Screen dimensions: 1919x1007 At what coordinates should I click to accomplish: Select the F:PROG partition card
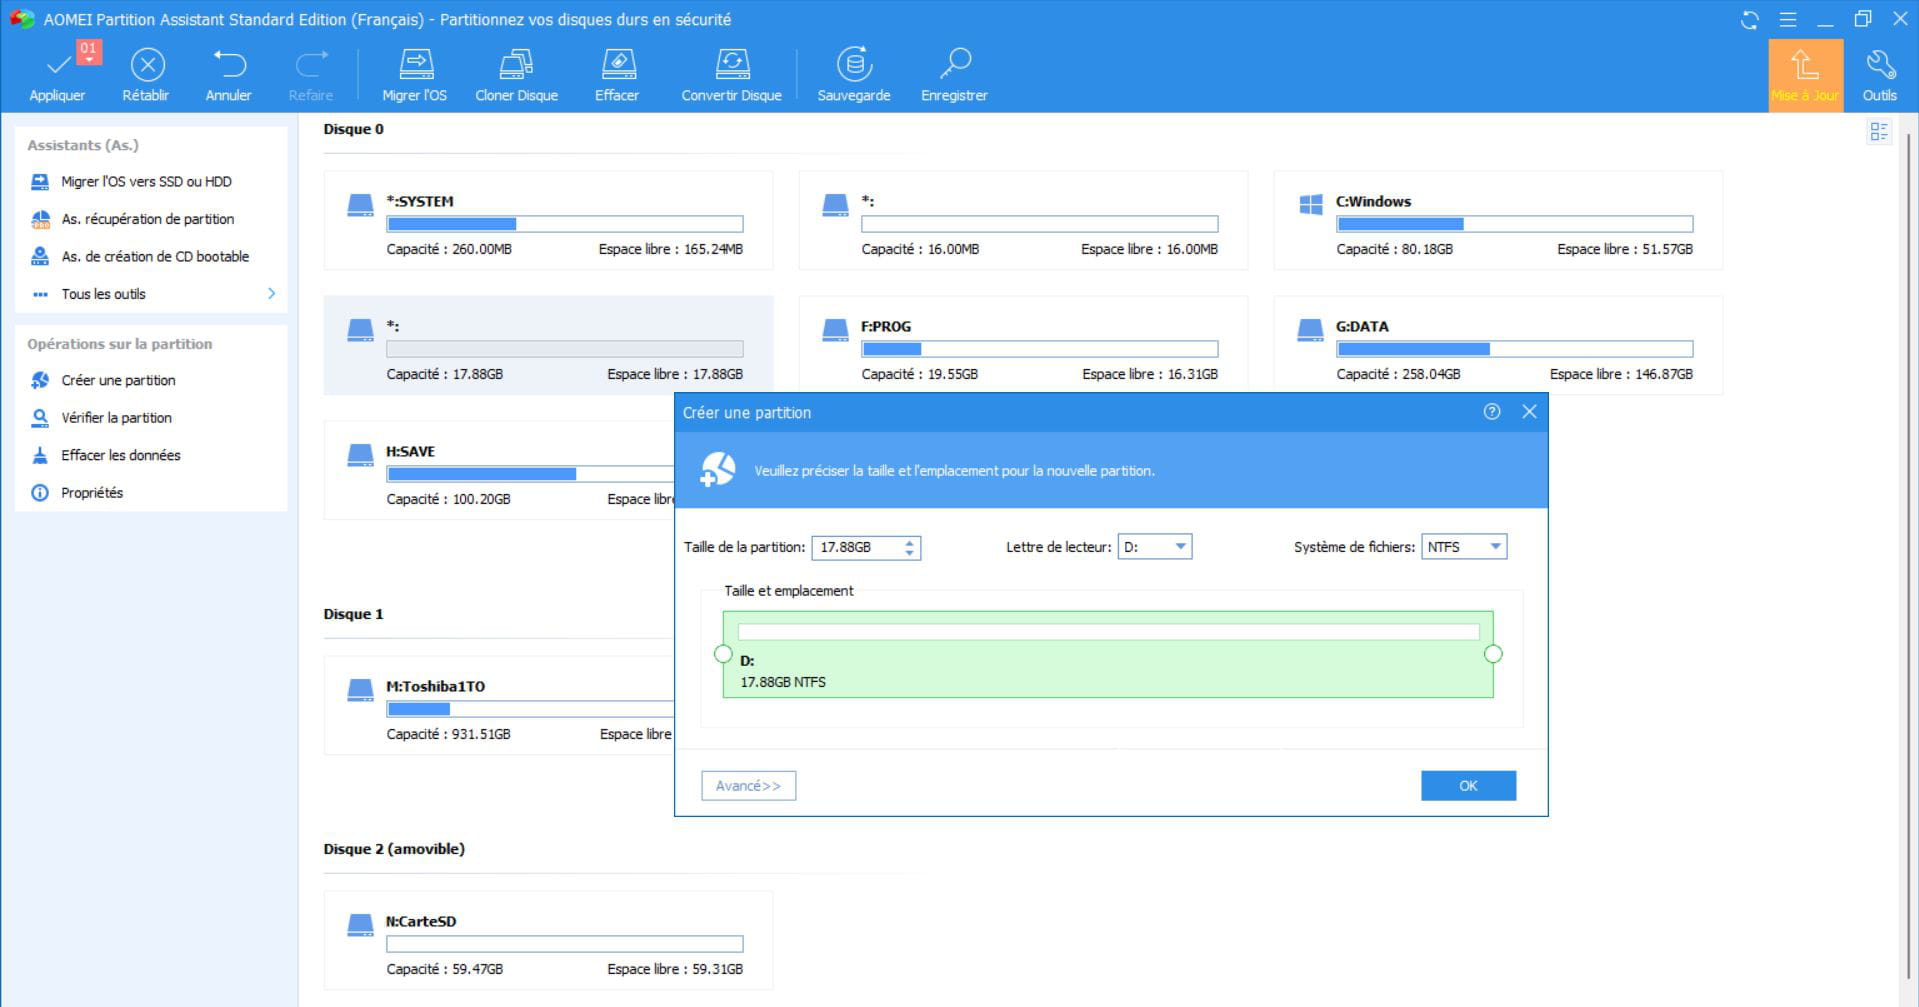click(x=1023, y=345)
